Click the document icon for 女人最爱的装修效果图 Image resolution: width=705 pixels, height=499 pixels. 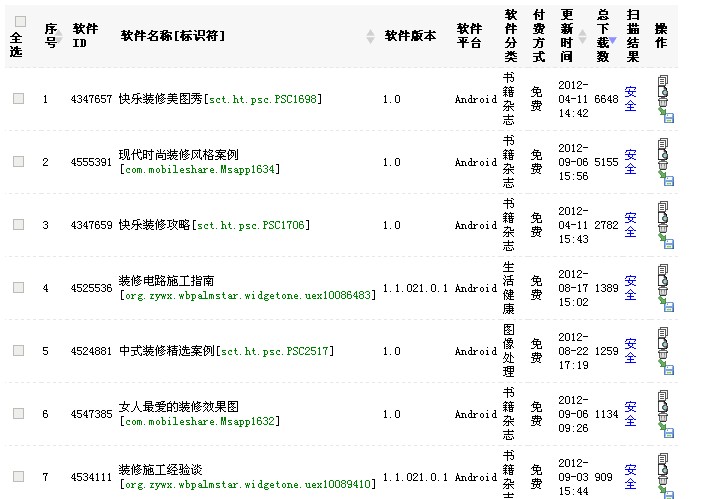click(662, 397)
